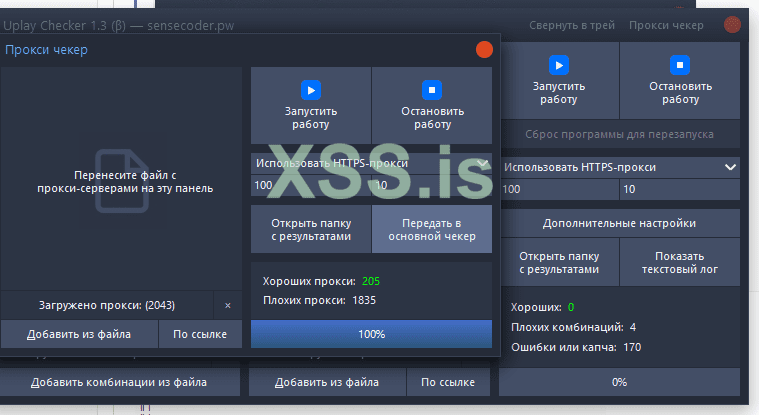Click Добавить из файла in the main window
This screenshot has height=415, width=759.
[327, 382]
